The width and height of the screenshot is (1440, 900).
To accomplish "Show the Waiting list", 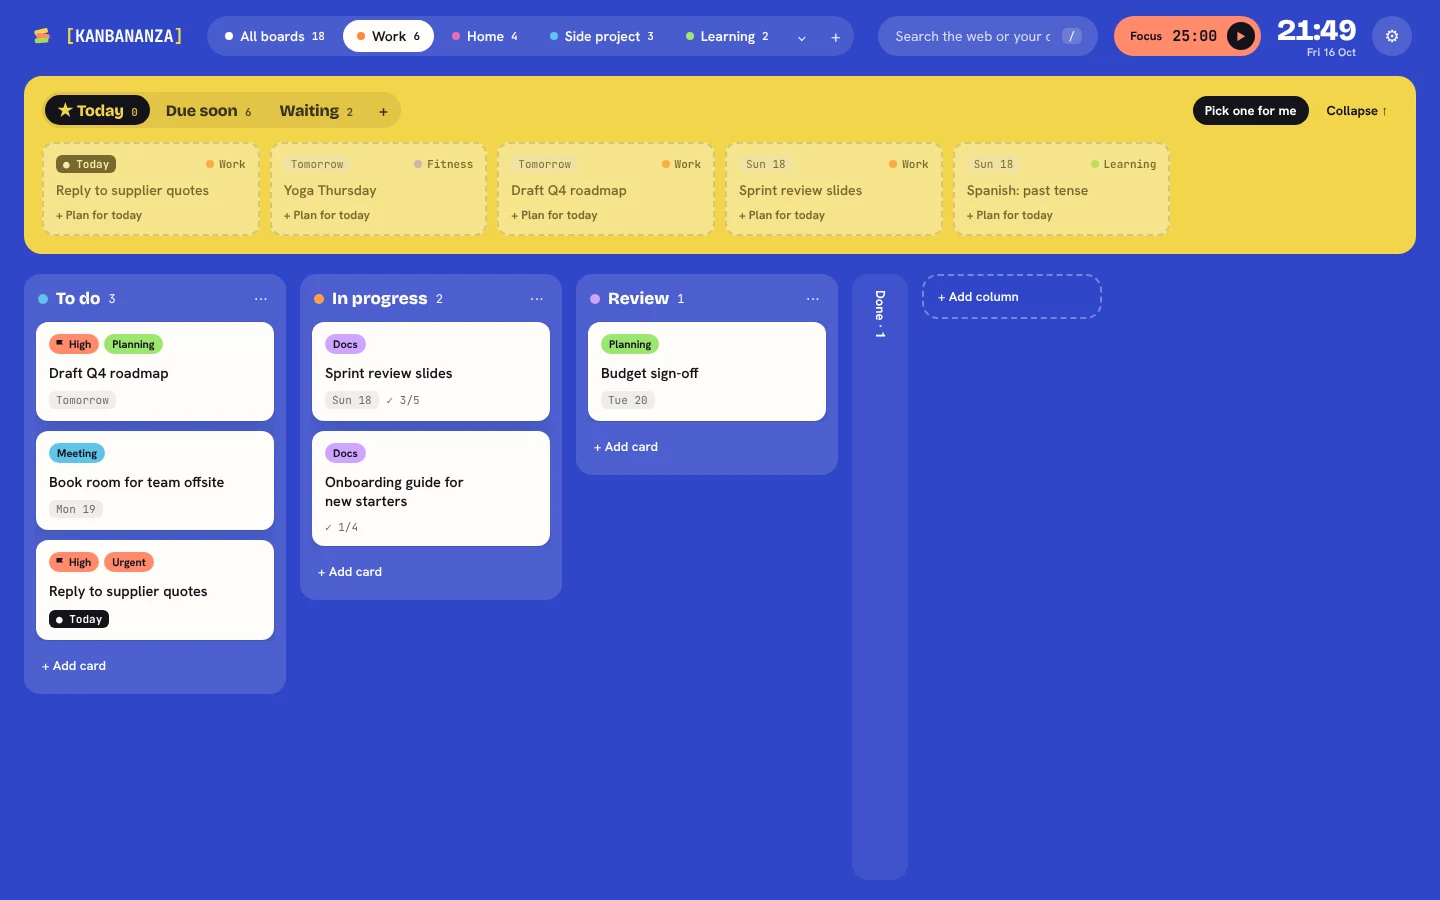I will click(x=316, y=111).
